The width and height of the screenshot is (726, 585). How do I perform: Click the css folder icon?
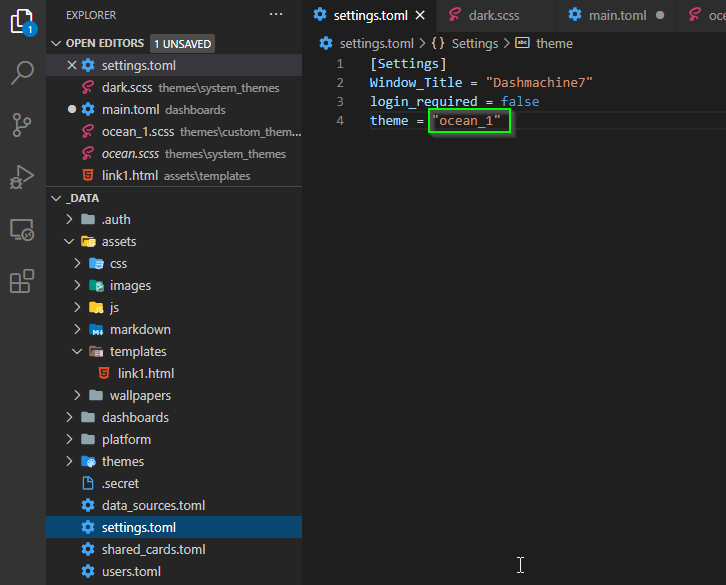96,263
